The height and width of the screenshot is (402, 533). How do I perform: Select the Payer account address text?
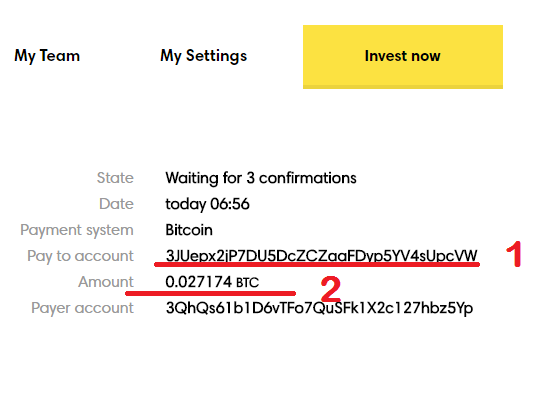[319, 308]
